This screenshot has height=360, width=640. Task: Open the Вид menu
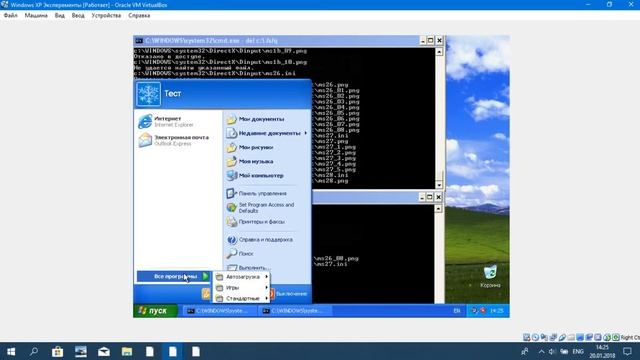tap(60, 16)
